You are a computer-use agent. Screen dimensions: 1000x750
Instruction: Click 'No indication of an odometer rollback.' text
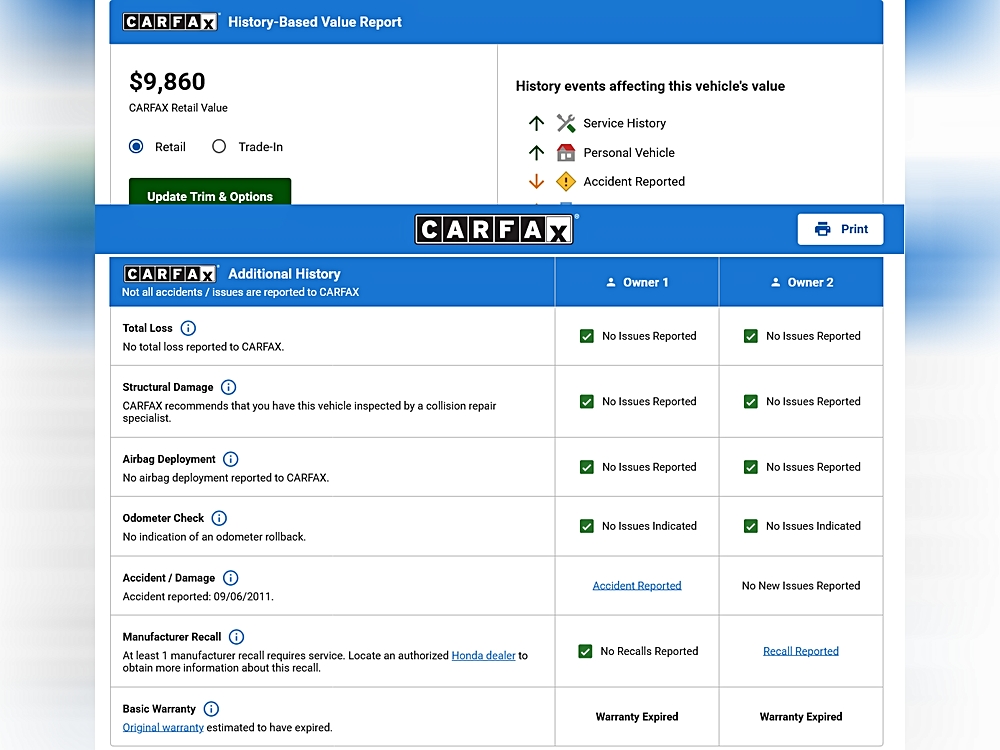coord(214,537)
